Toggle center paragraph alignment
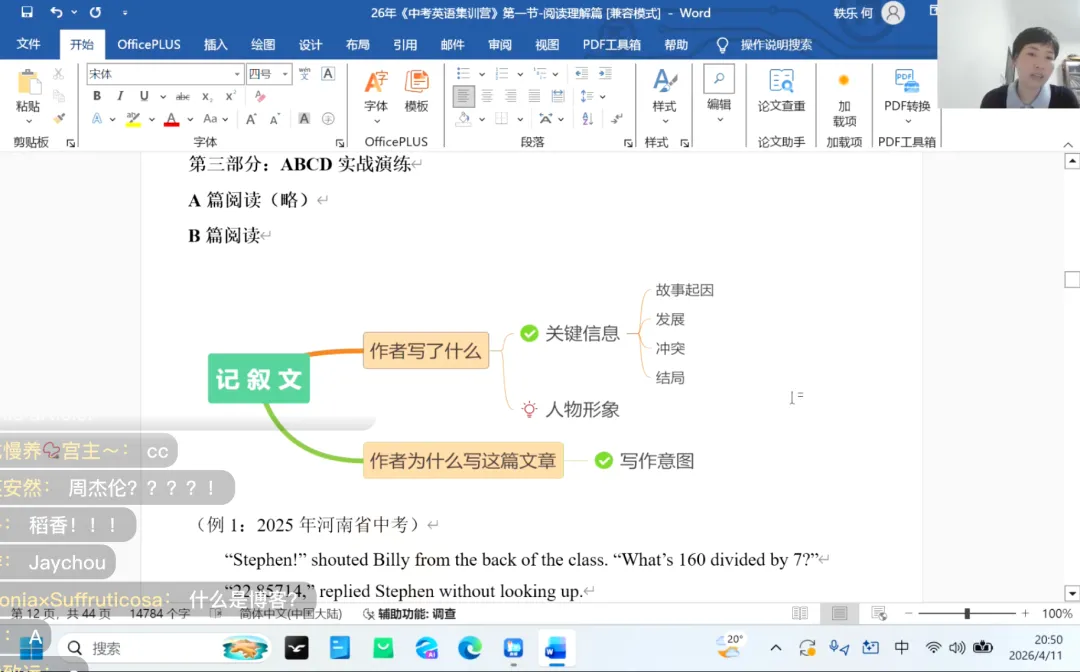The height and width of the screenshot is (672, 1080). (x=489, y=96)
